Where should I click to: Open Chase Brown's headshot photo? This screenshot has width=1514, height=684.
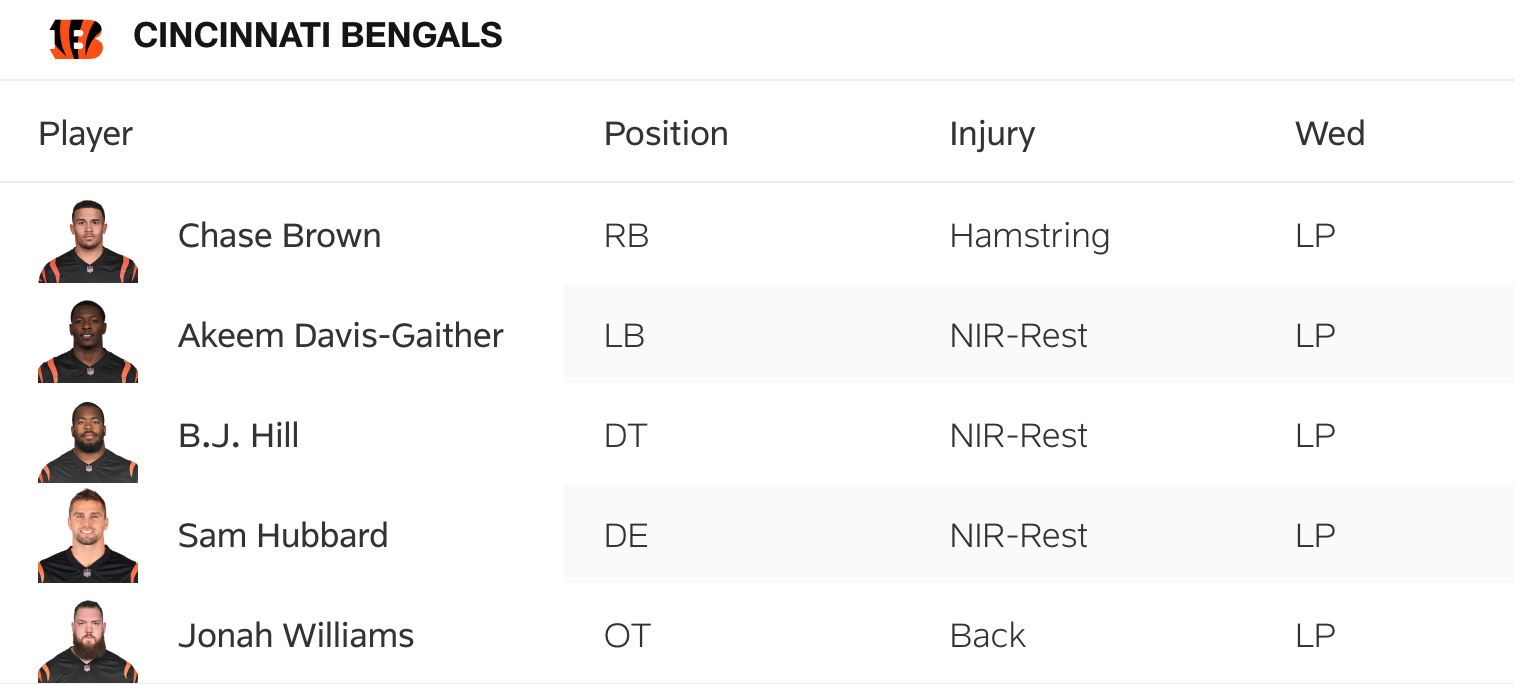pos(88,241)
